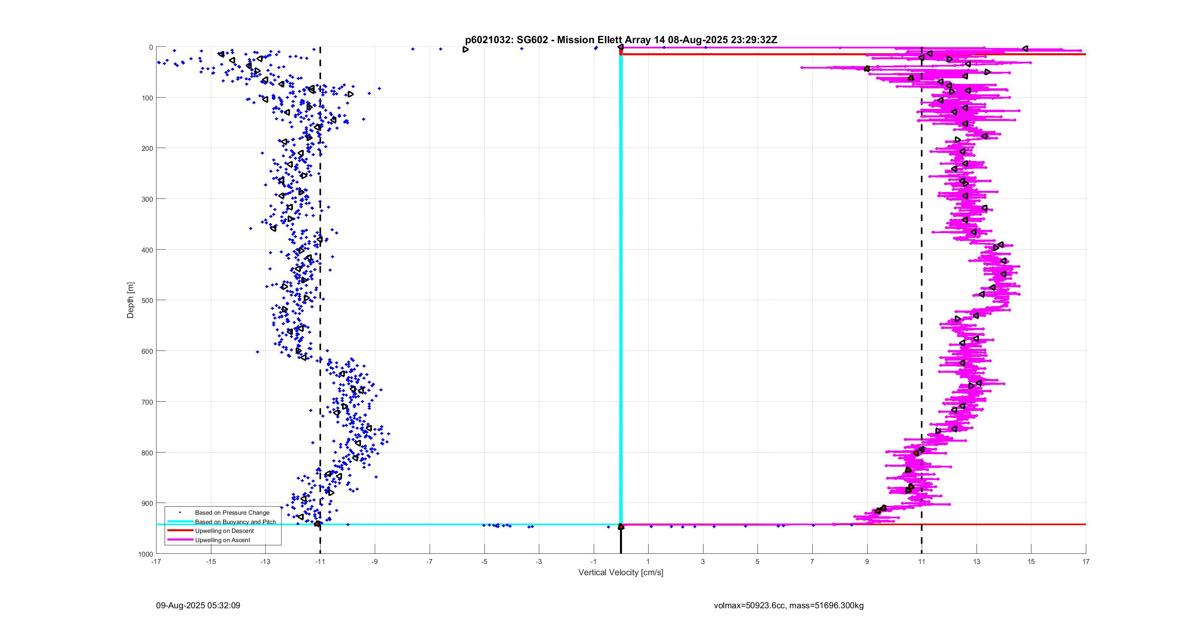Click depth axis tick label 100
1200x622 pixels.
pyautogui.click(x=146, y=98)
